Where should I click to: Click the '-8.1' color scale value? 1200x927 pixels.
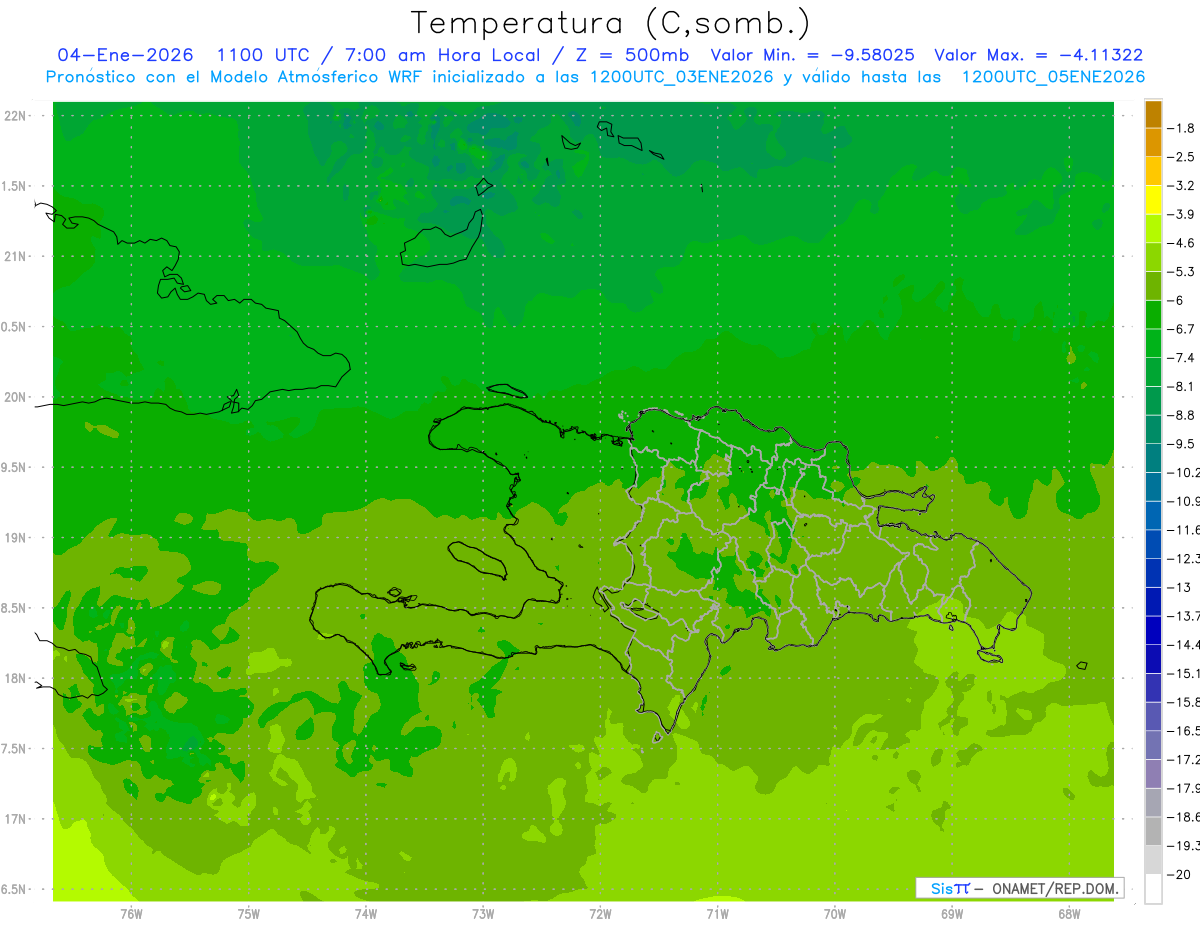(1181, 386)
